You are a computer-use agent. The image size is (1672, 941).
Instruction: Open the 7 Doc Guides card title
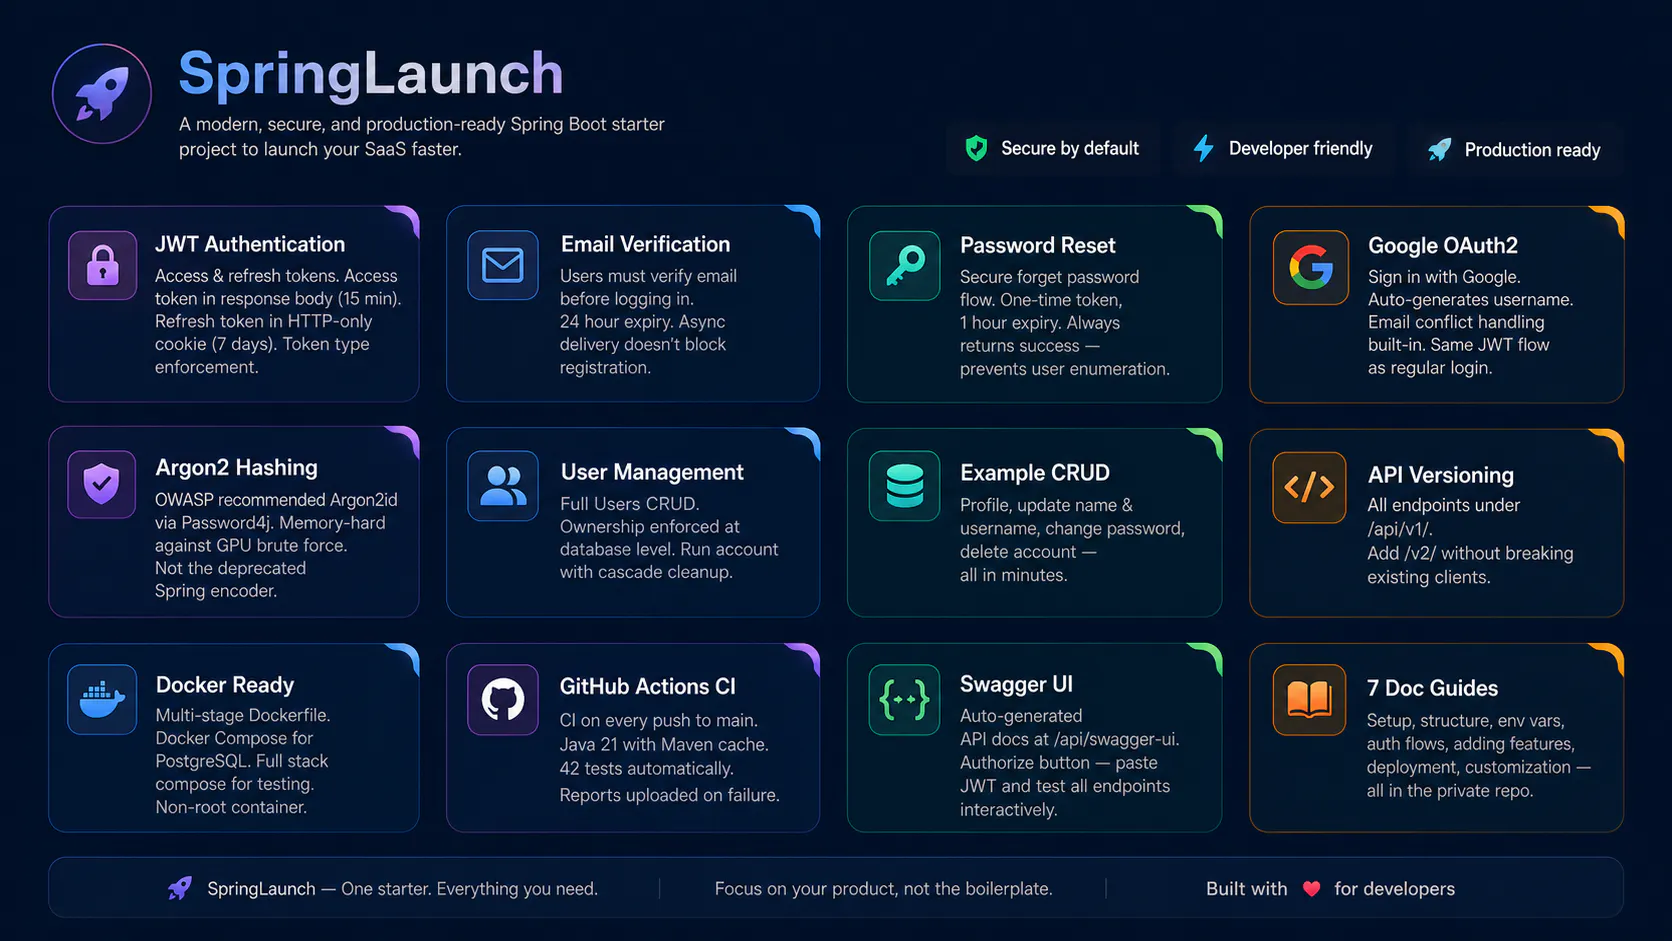(1432, 688)
